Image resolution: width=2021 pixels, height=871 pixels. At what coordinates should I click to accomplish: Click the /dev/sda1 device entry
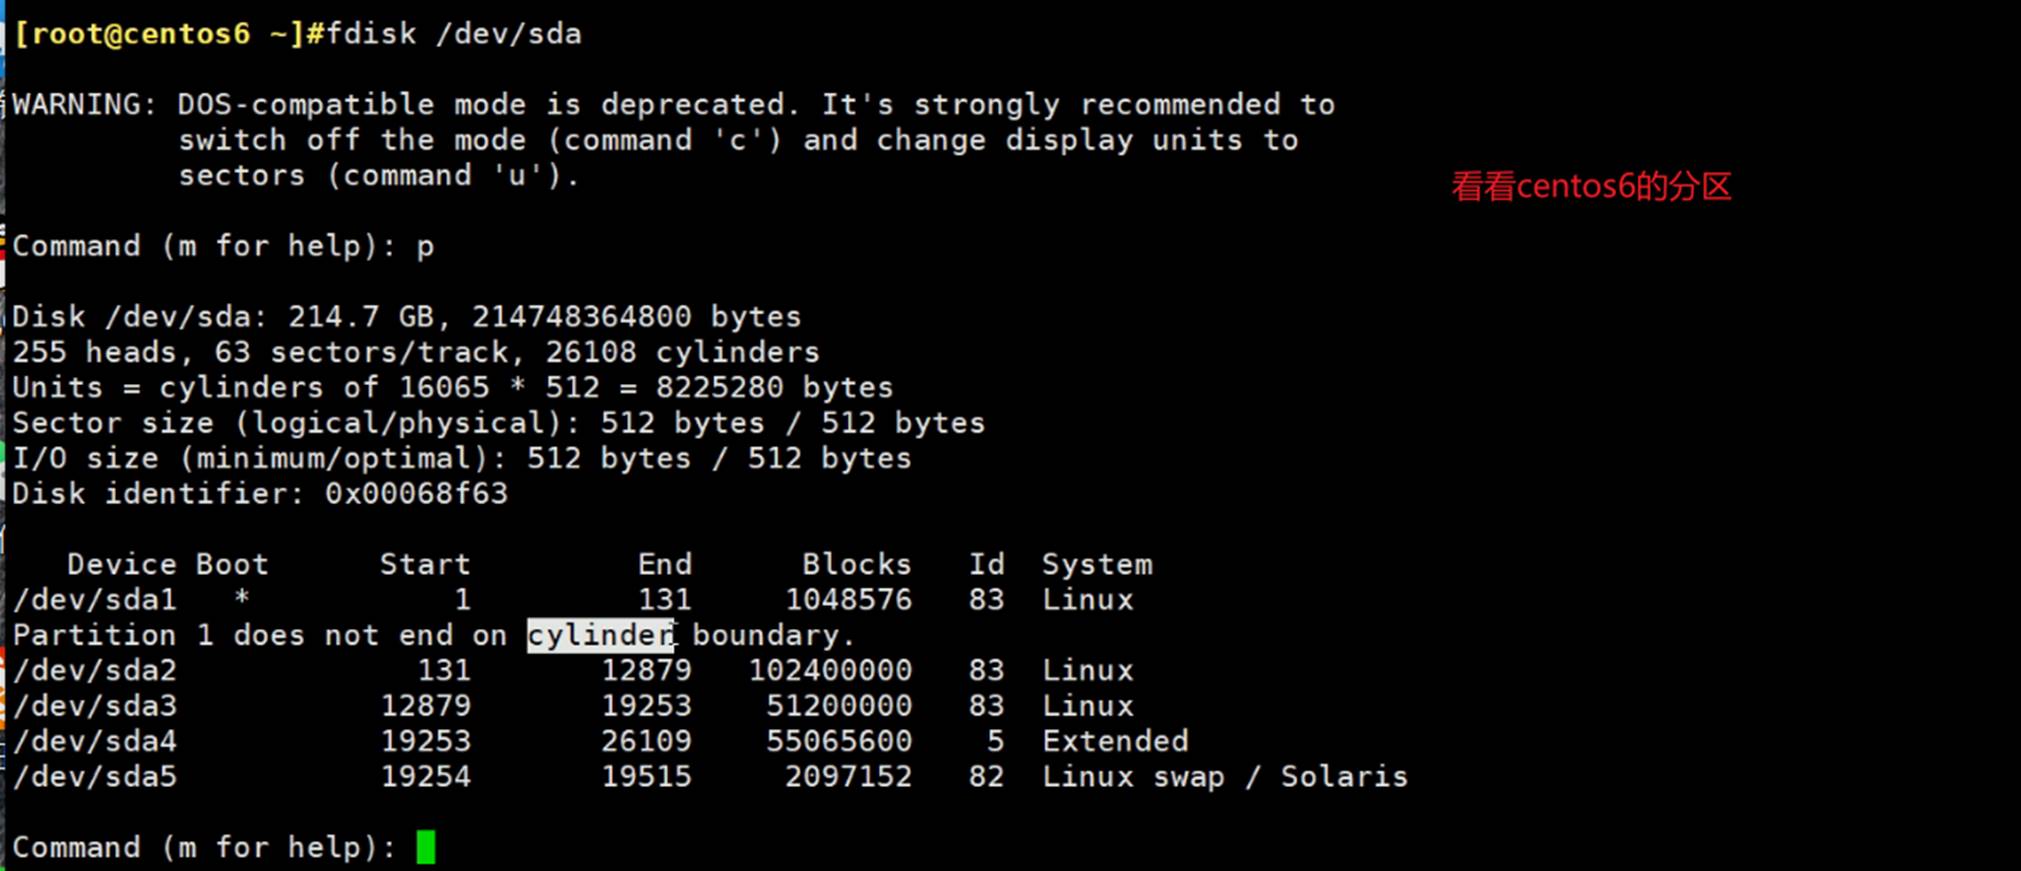coord(94,600)
